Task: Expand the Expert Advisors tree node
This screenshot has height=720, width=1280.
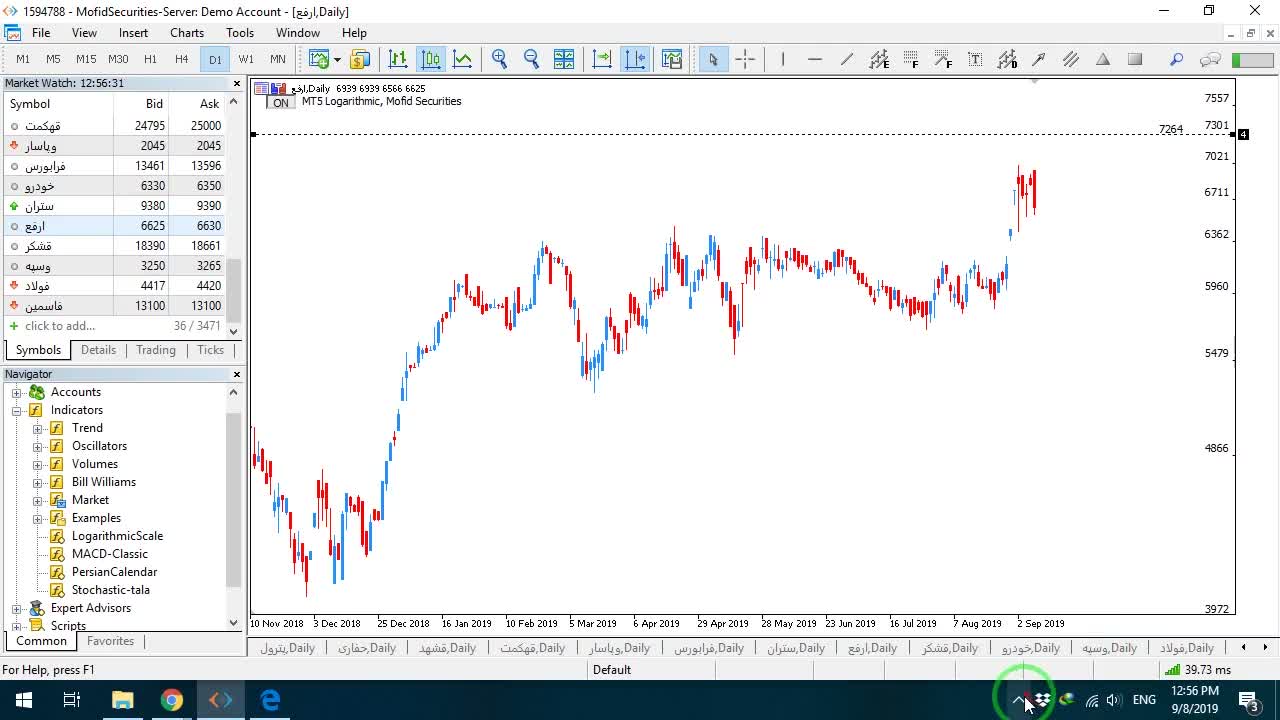Action: click(x=17, y=608)
